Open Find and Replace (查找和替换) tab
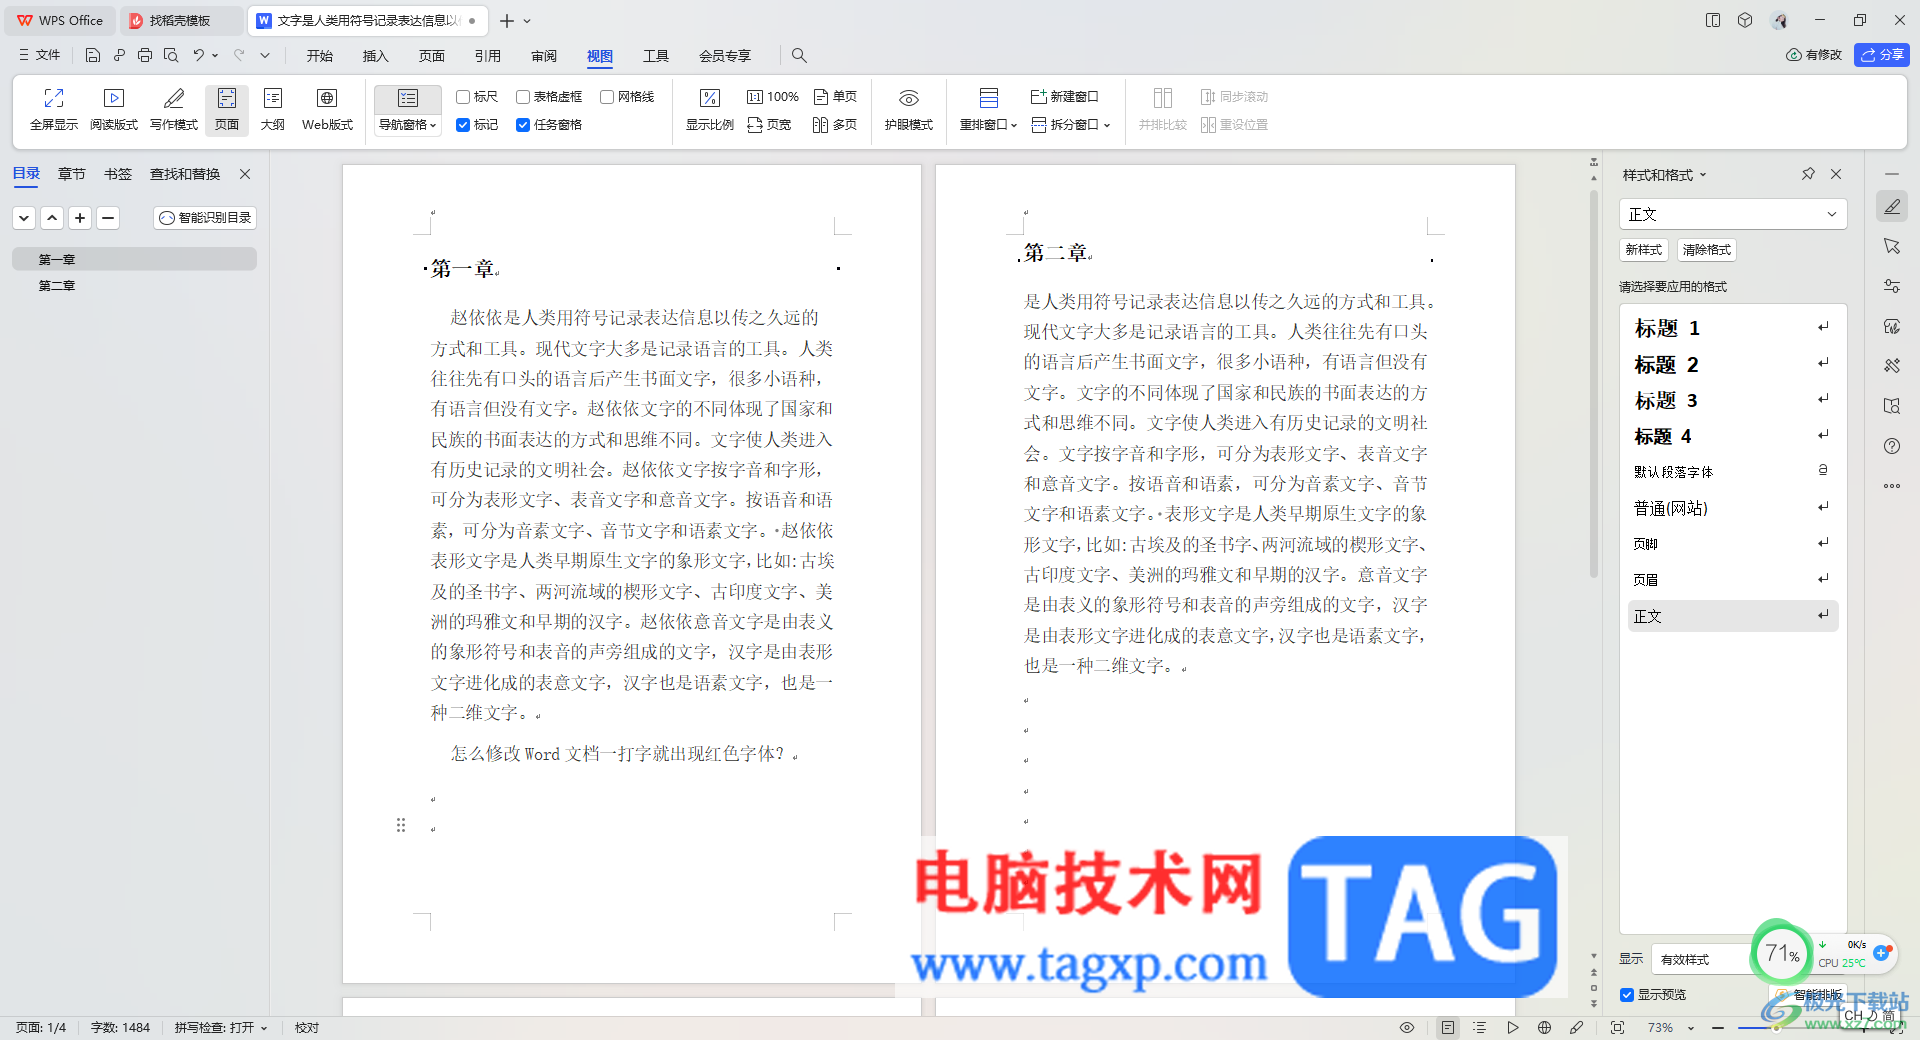This screenshot has height=1040, width=1920. (x=185, y=174)
